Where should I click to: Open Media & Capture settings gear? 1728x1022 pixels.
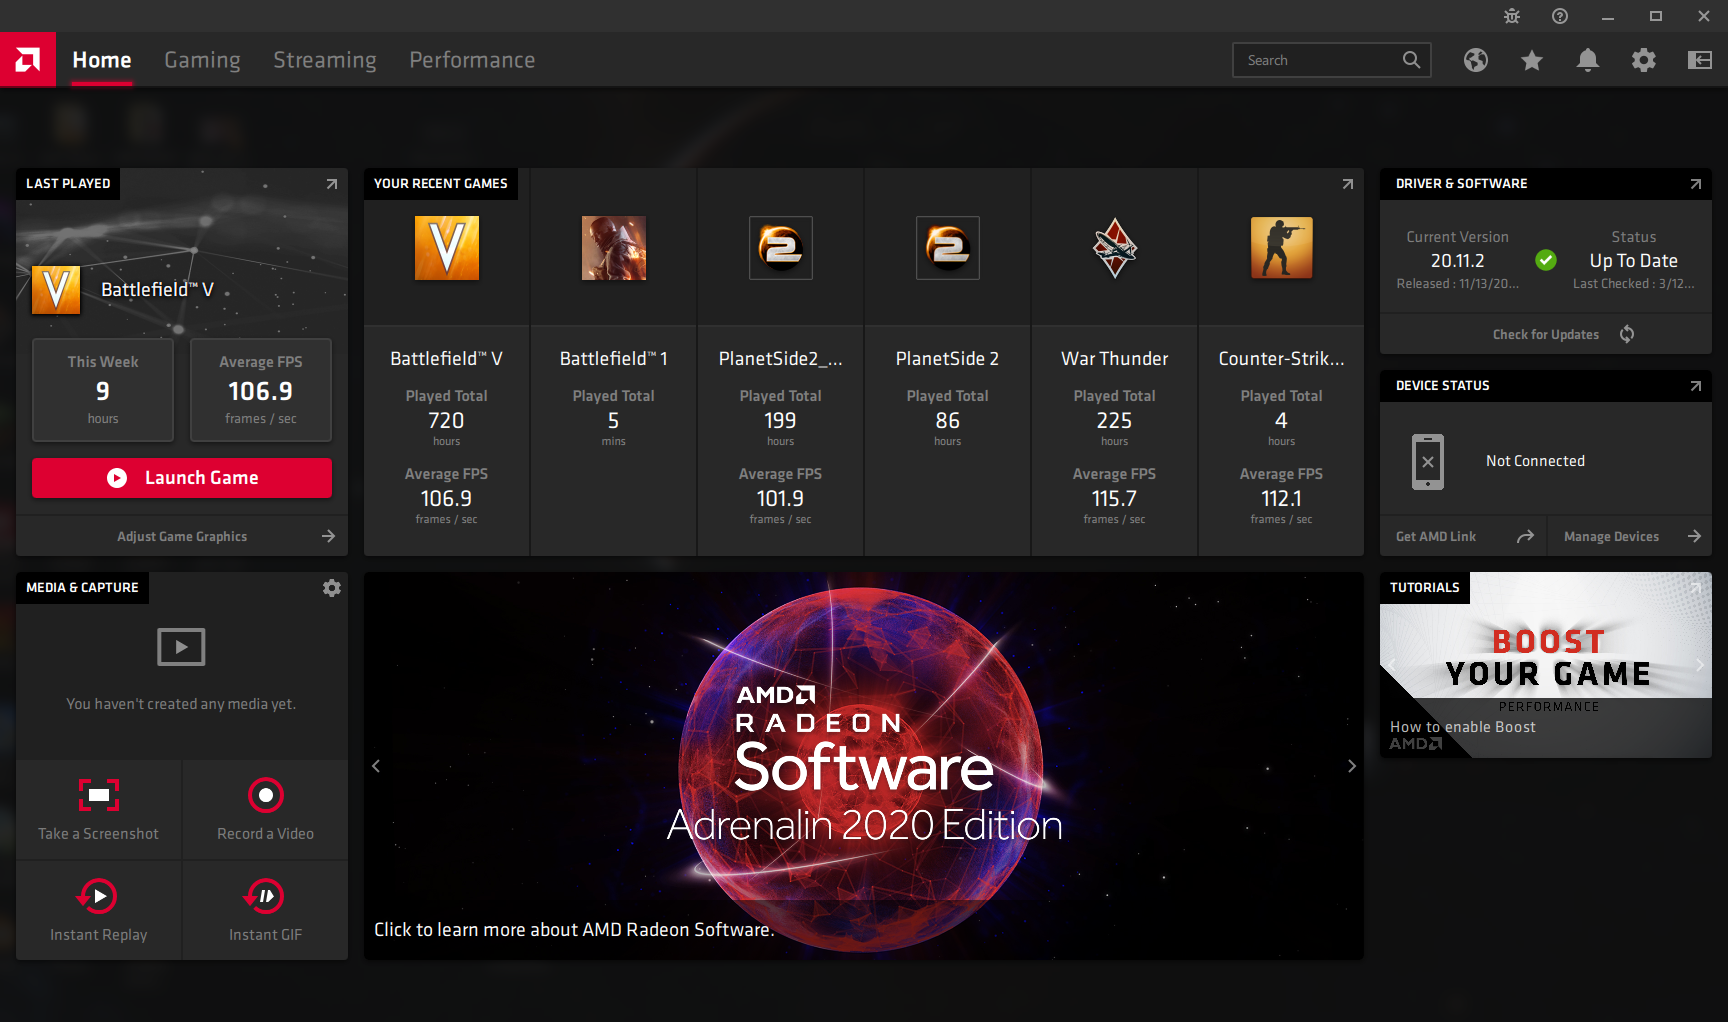(332, 588)
